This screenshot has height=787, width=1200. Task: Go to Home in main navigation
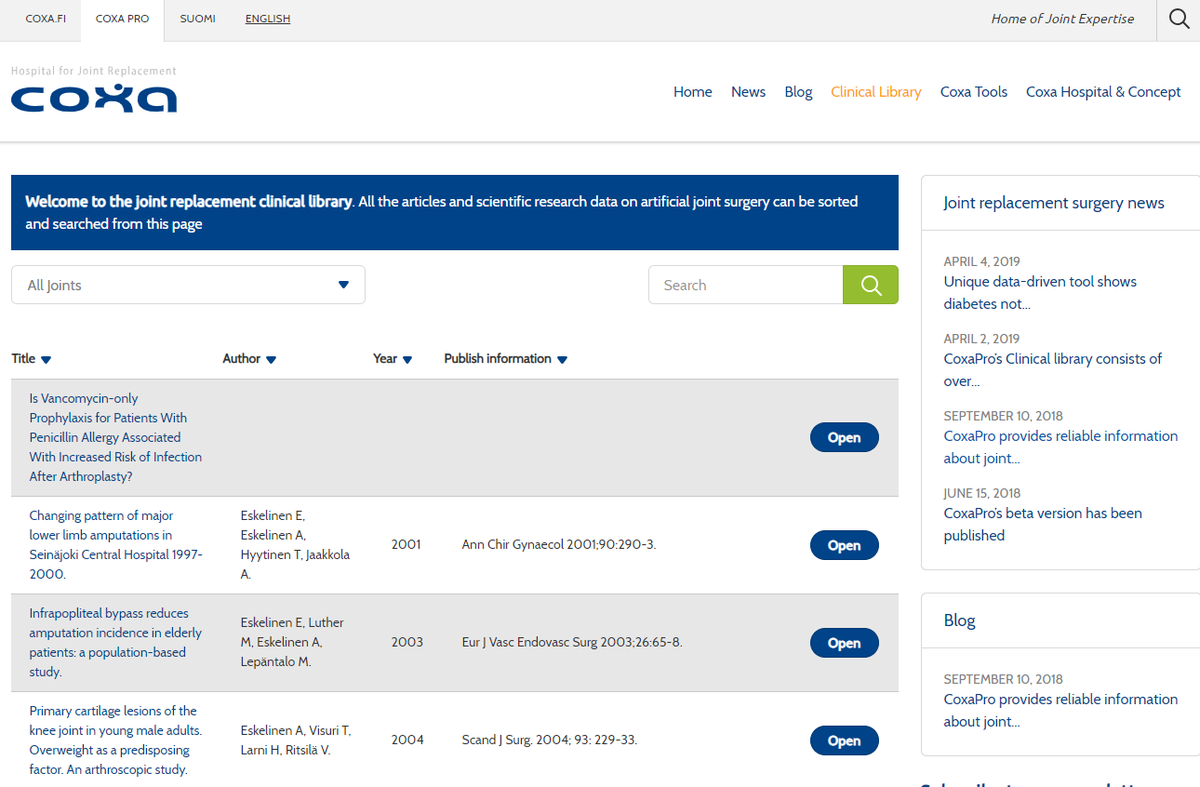[x=693, y=92]
